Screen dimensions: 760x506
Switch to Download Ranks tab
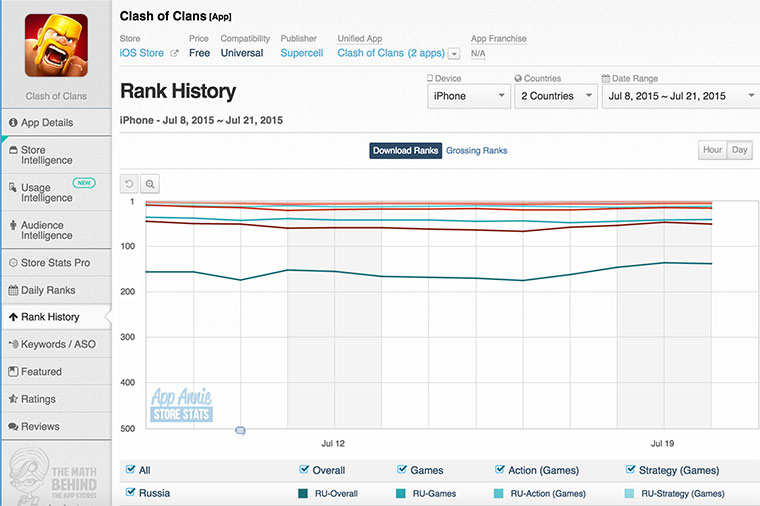(x=405, y=151)
